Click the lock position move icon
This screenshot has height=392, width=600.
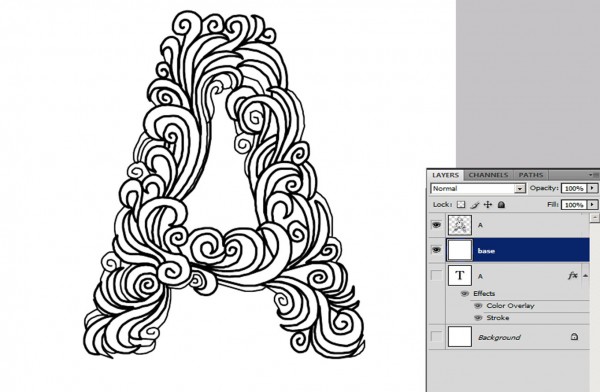[488, 205]
